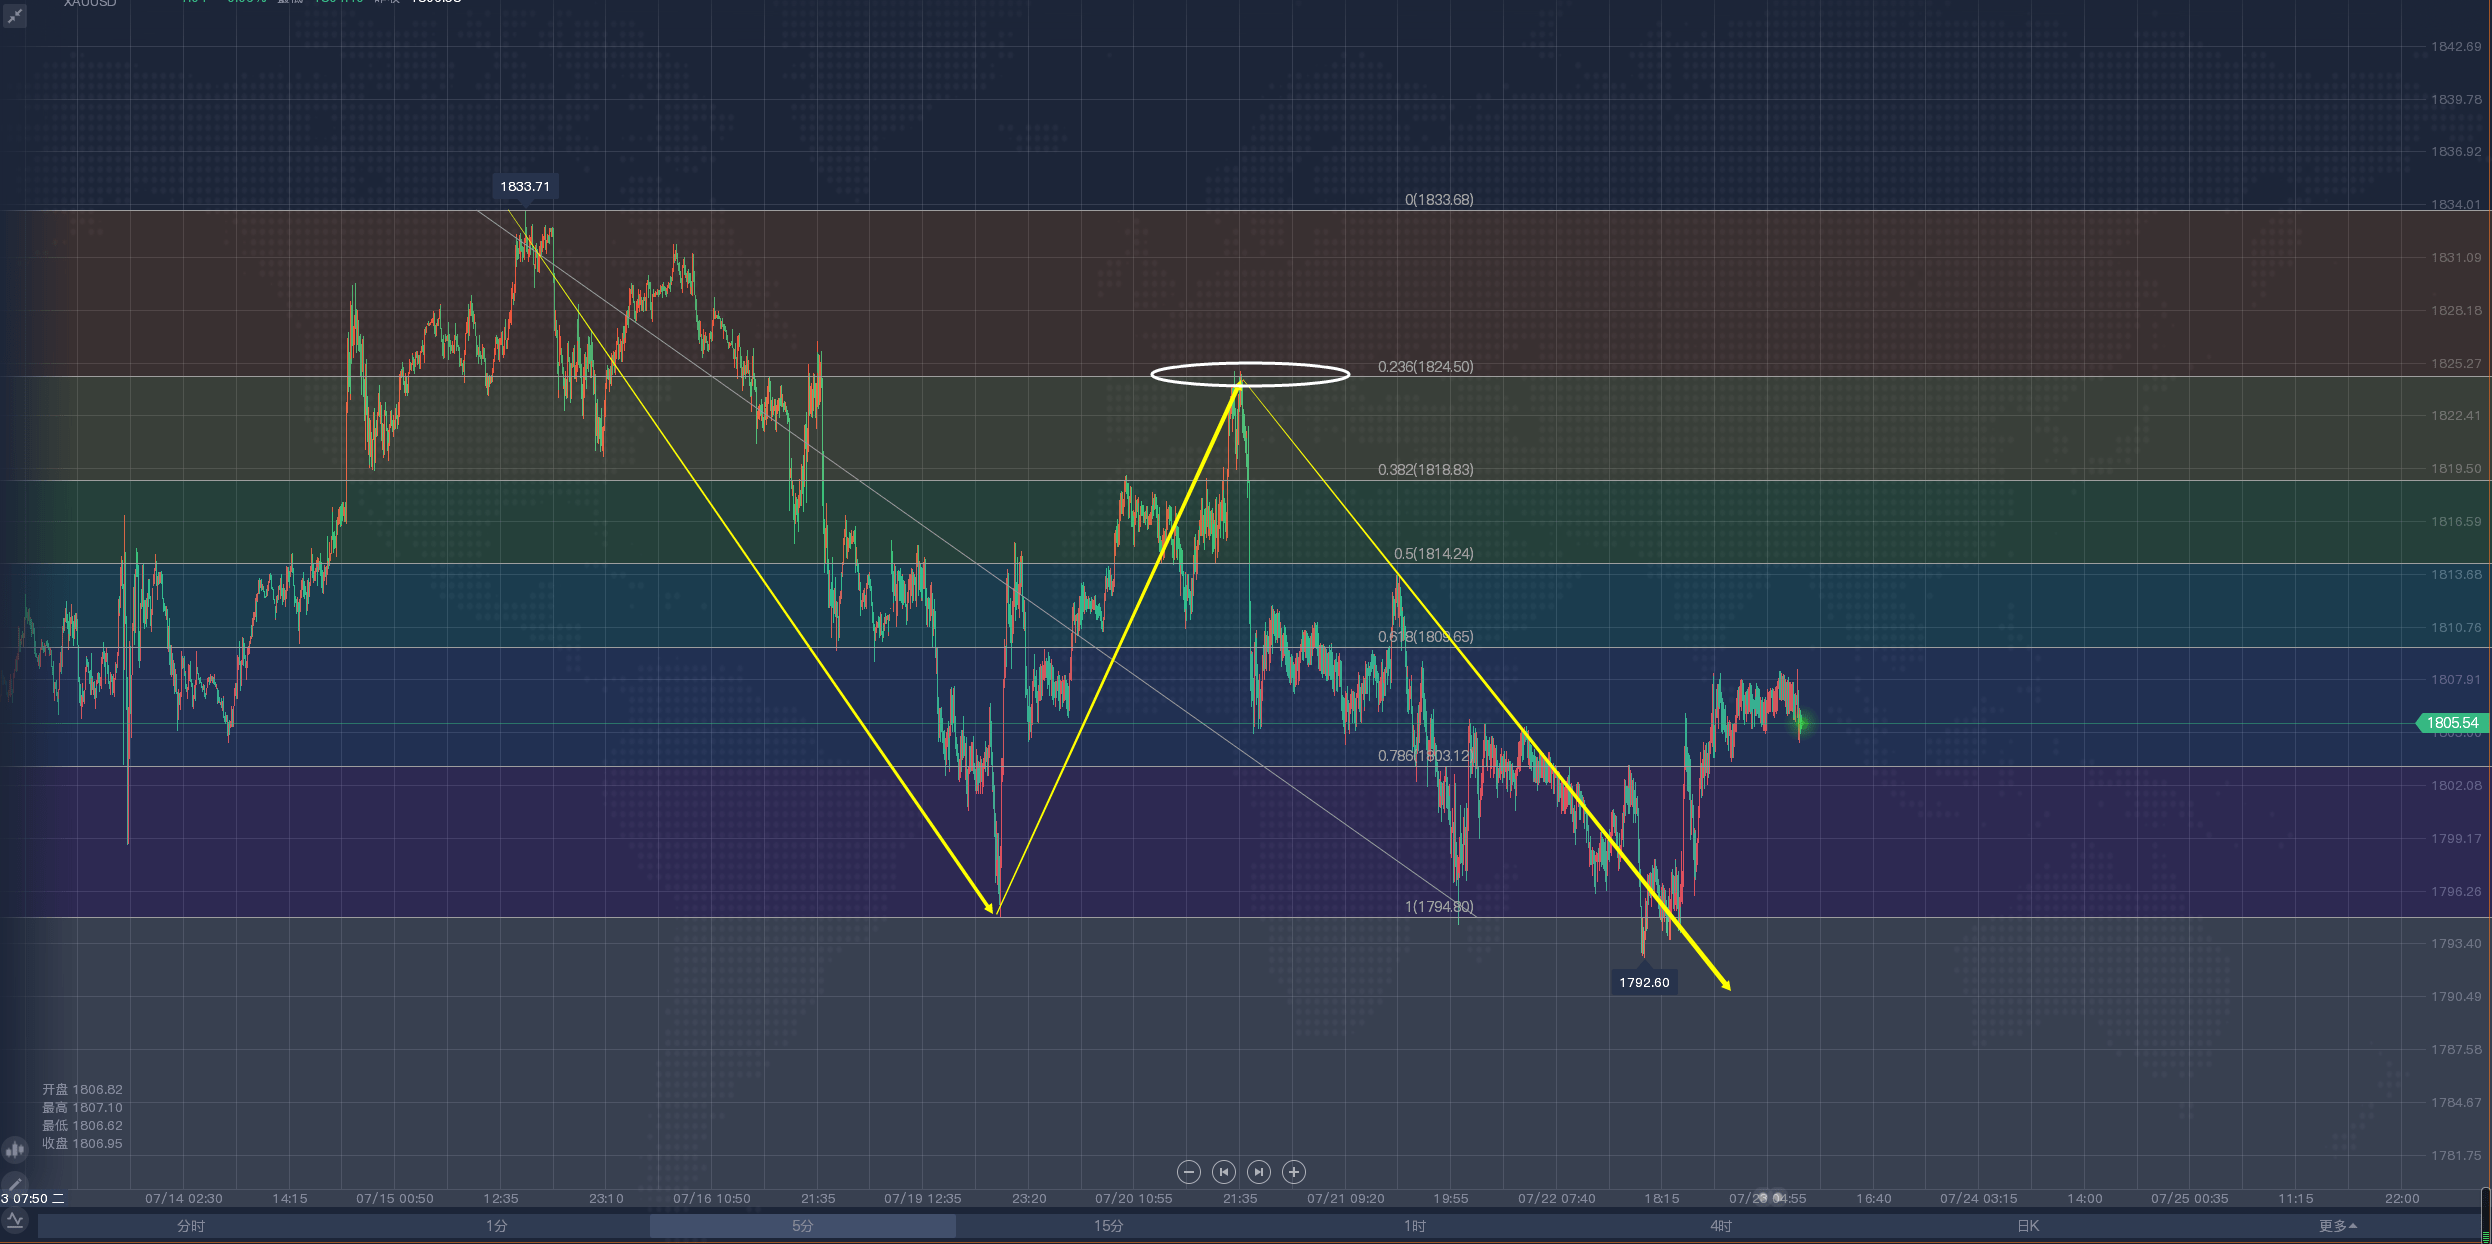
Task: Click the 07/16 10:50 time axis label
Action: [x=712, y=1199]
